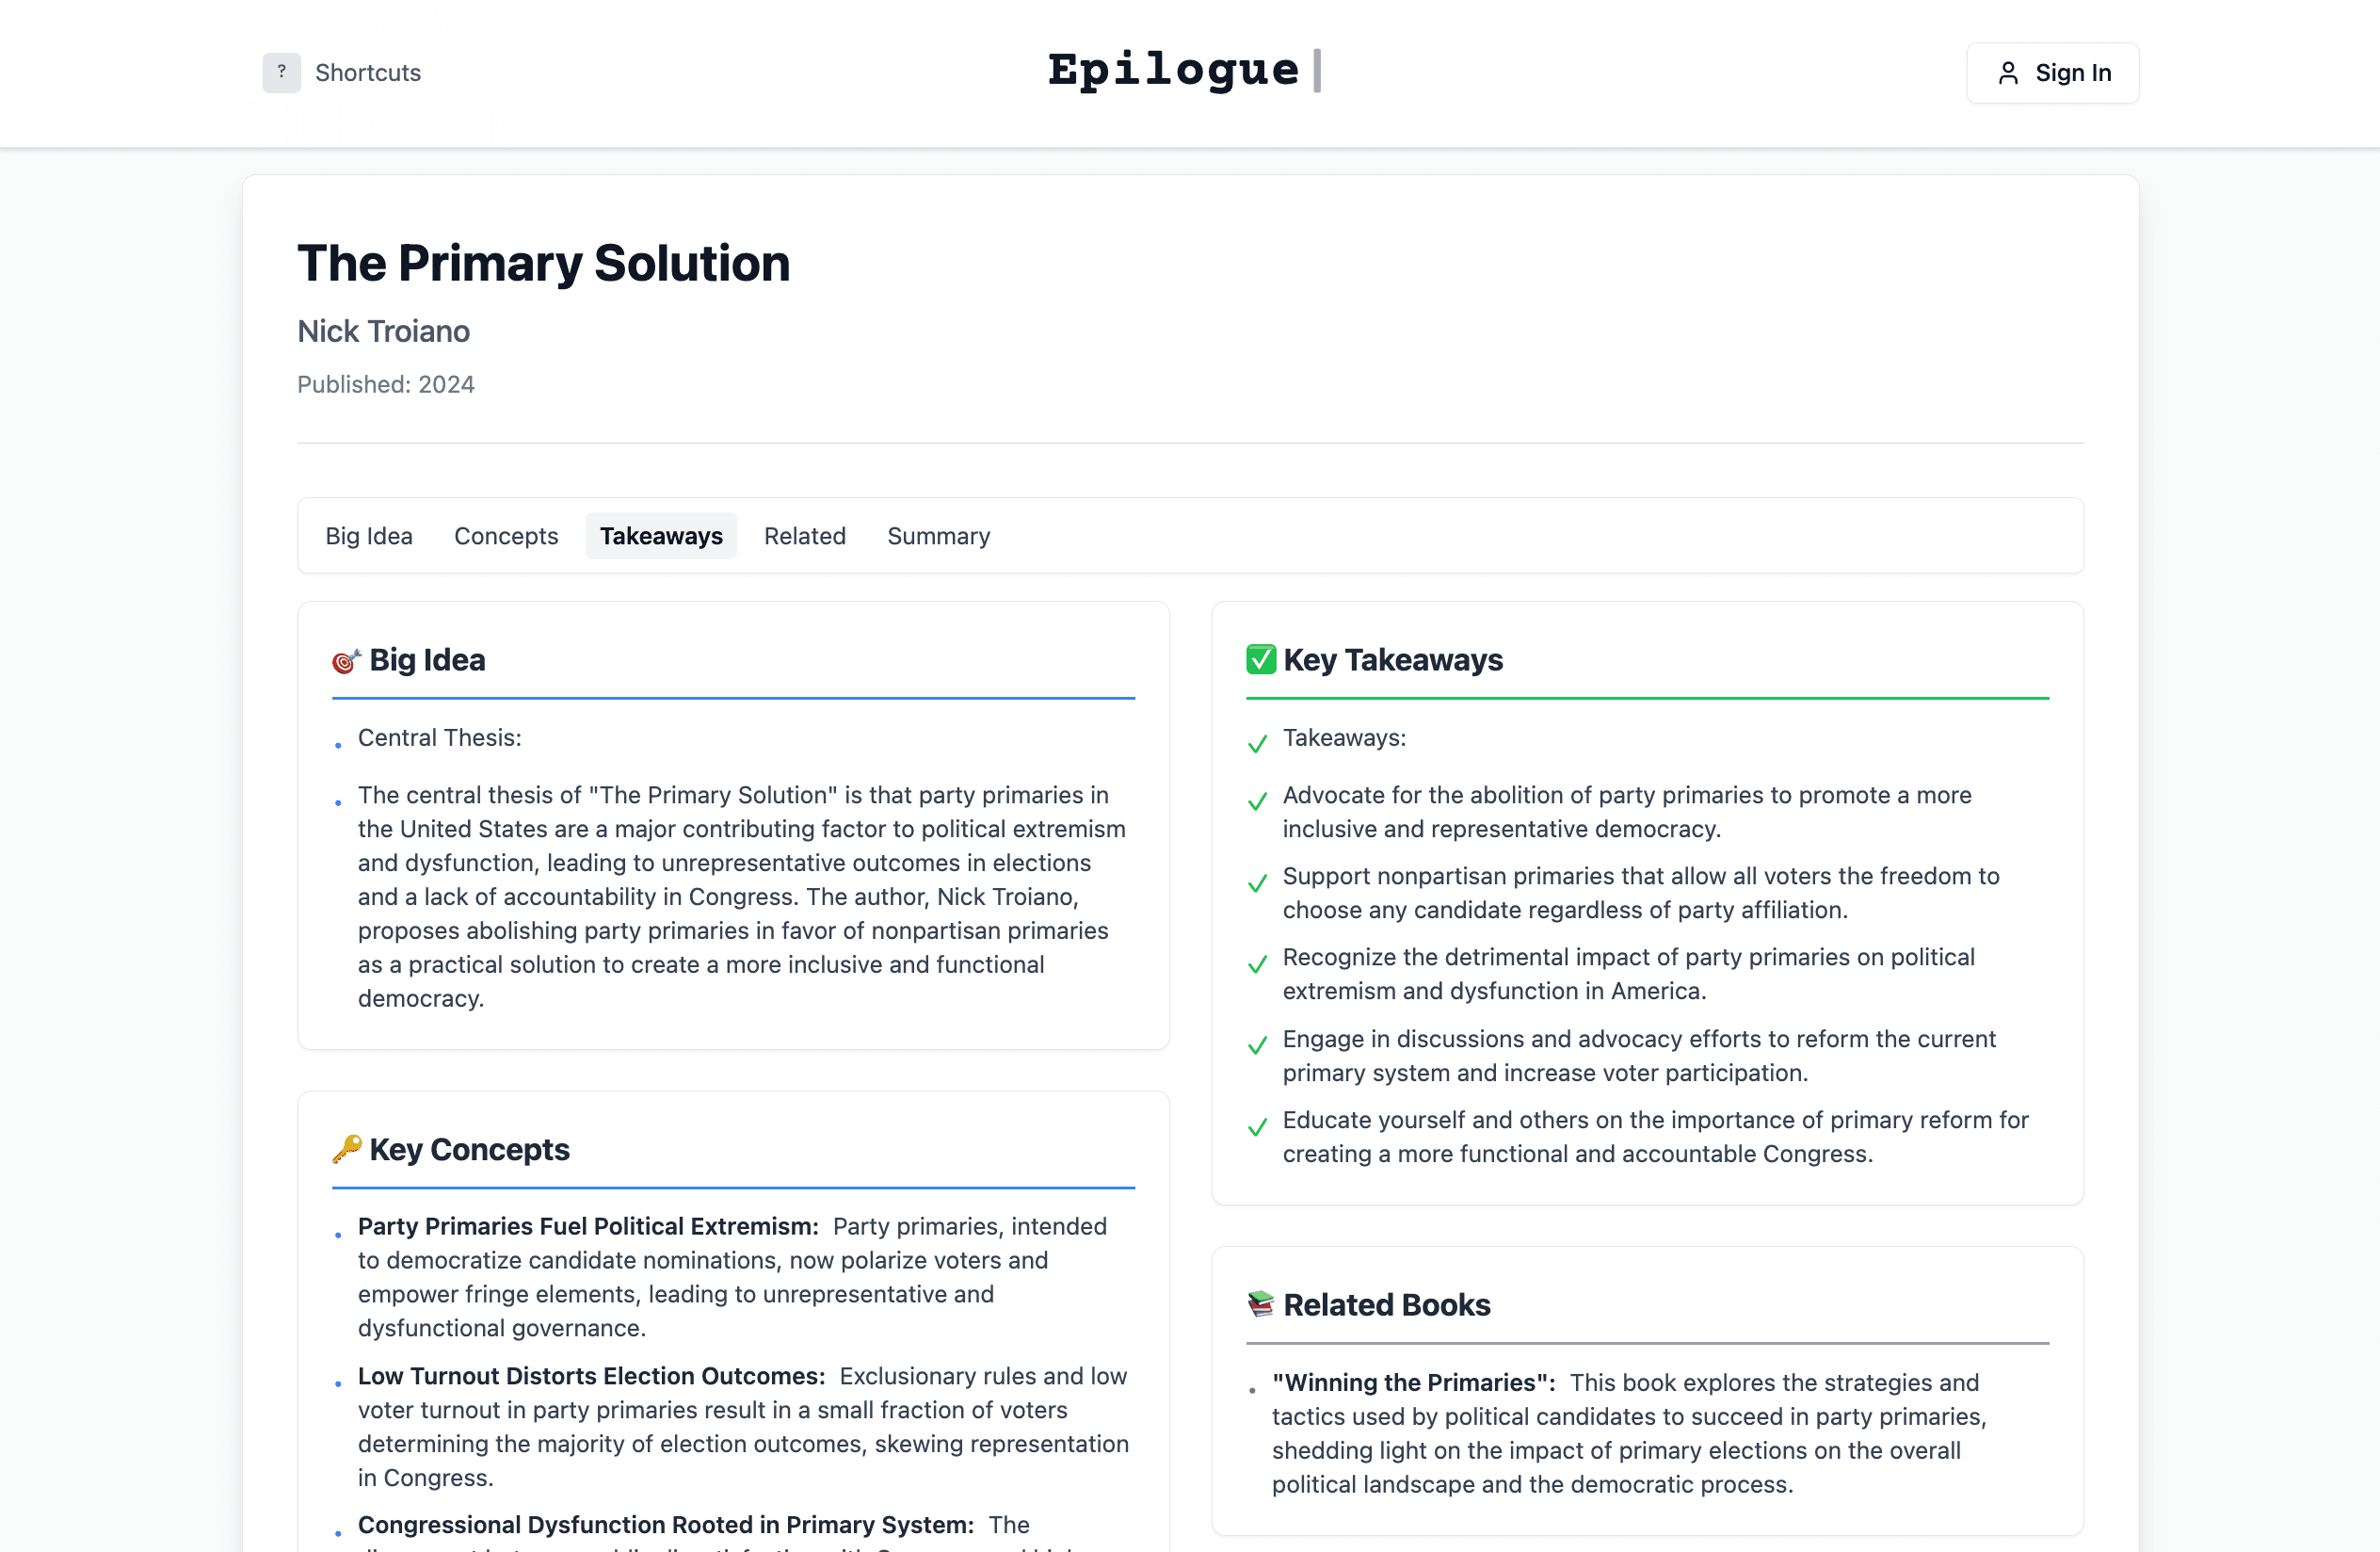Select the Takeaways tab
The height and width of the screenshot is (1552, 2380).
click(661, 536)
